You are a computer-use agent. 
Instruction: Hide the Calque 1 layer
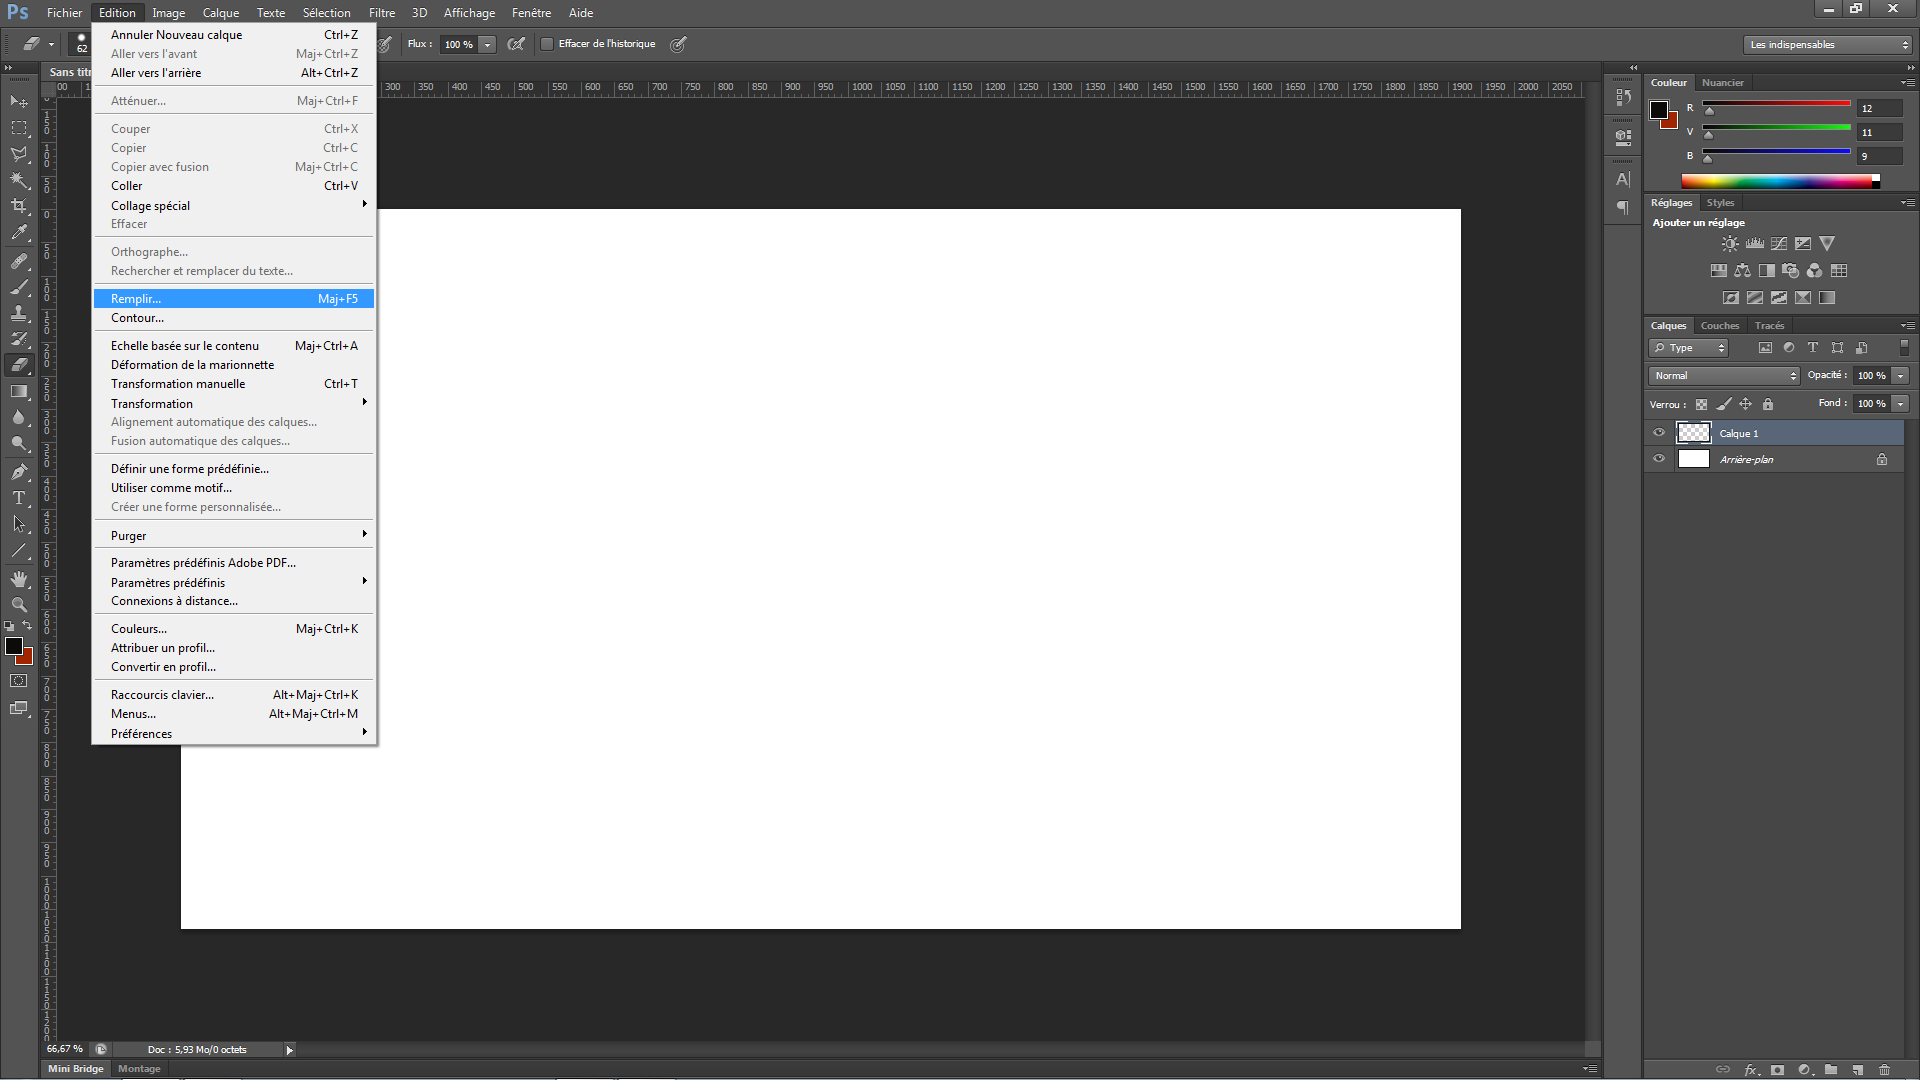(1659, 433)
